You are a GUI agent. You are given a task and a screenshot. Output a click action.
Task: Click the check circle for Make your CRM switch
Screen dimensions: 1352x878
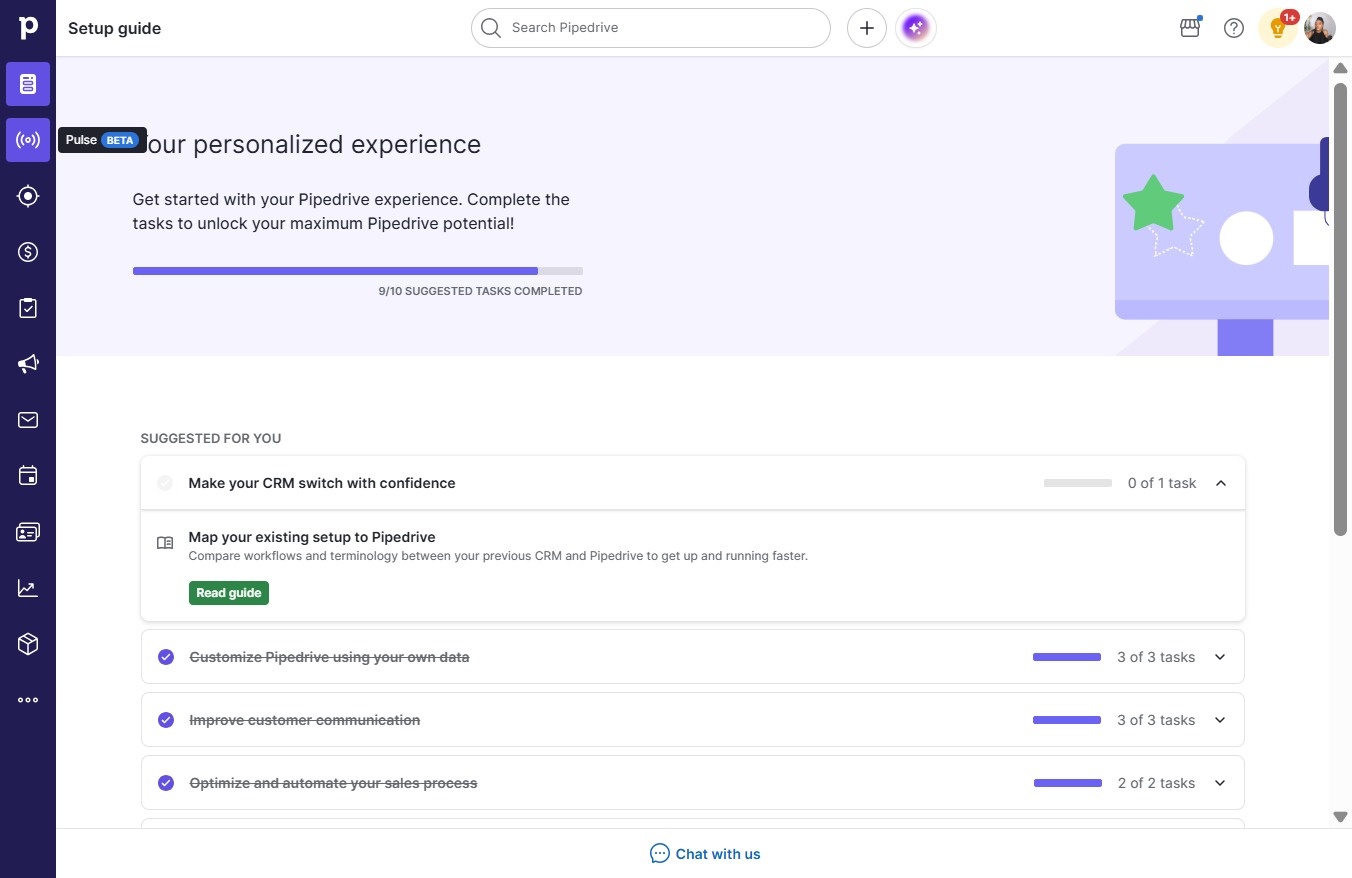(165, 483)
